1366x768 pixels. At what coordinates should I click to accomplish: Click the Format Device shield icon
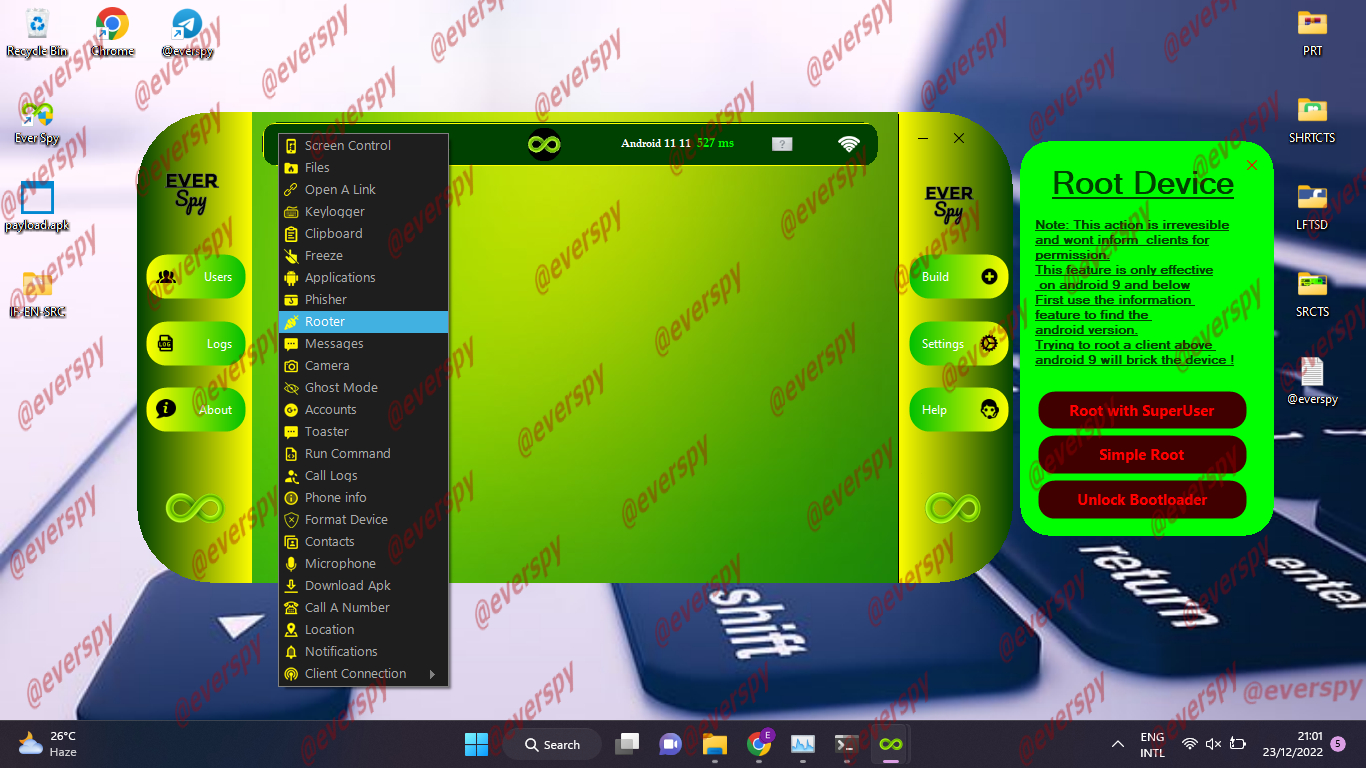tap(291, 520)
